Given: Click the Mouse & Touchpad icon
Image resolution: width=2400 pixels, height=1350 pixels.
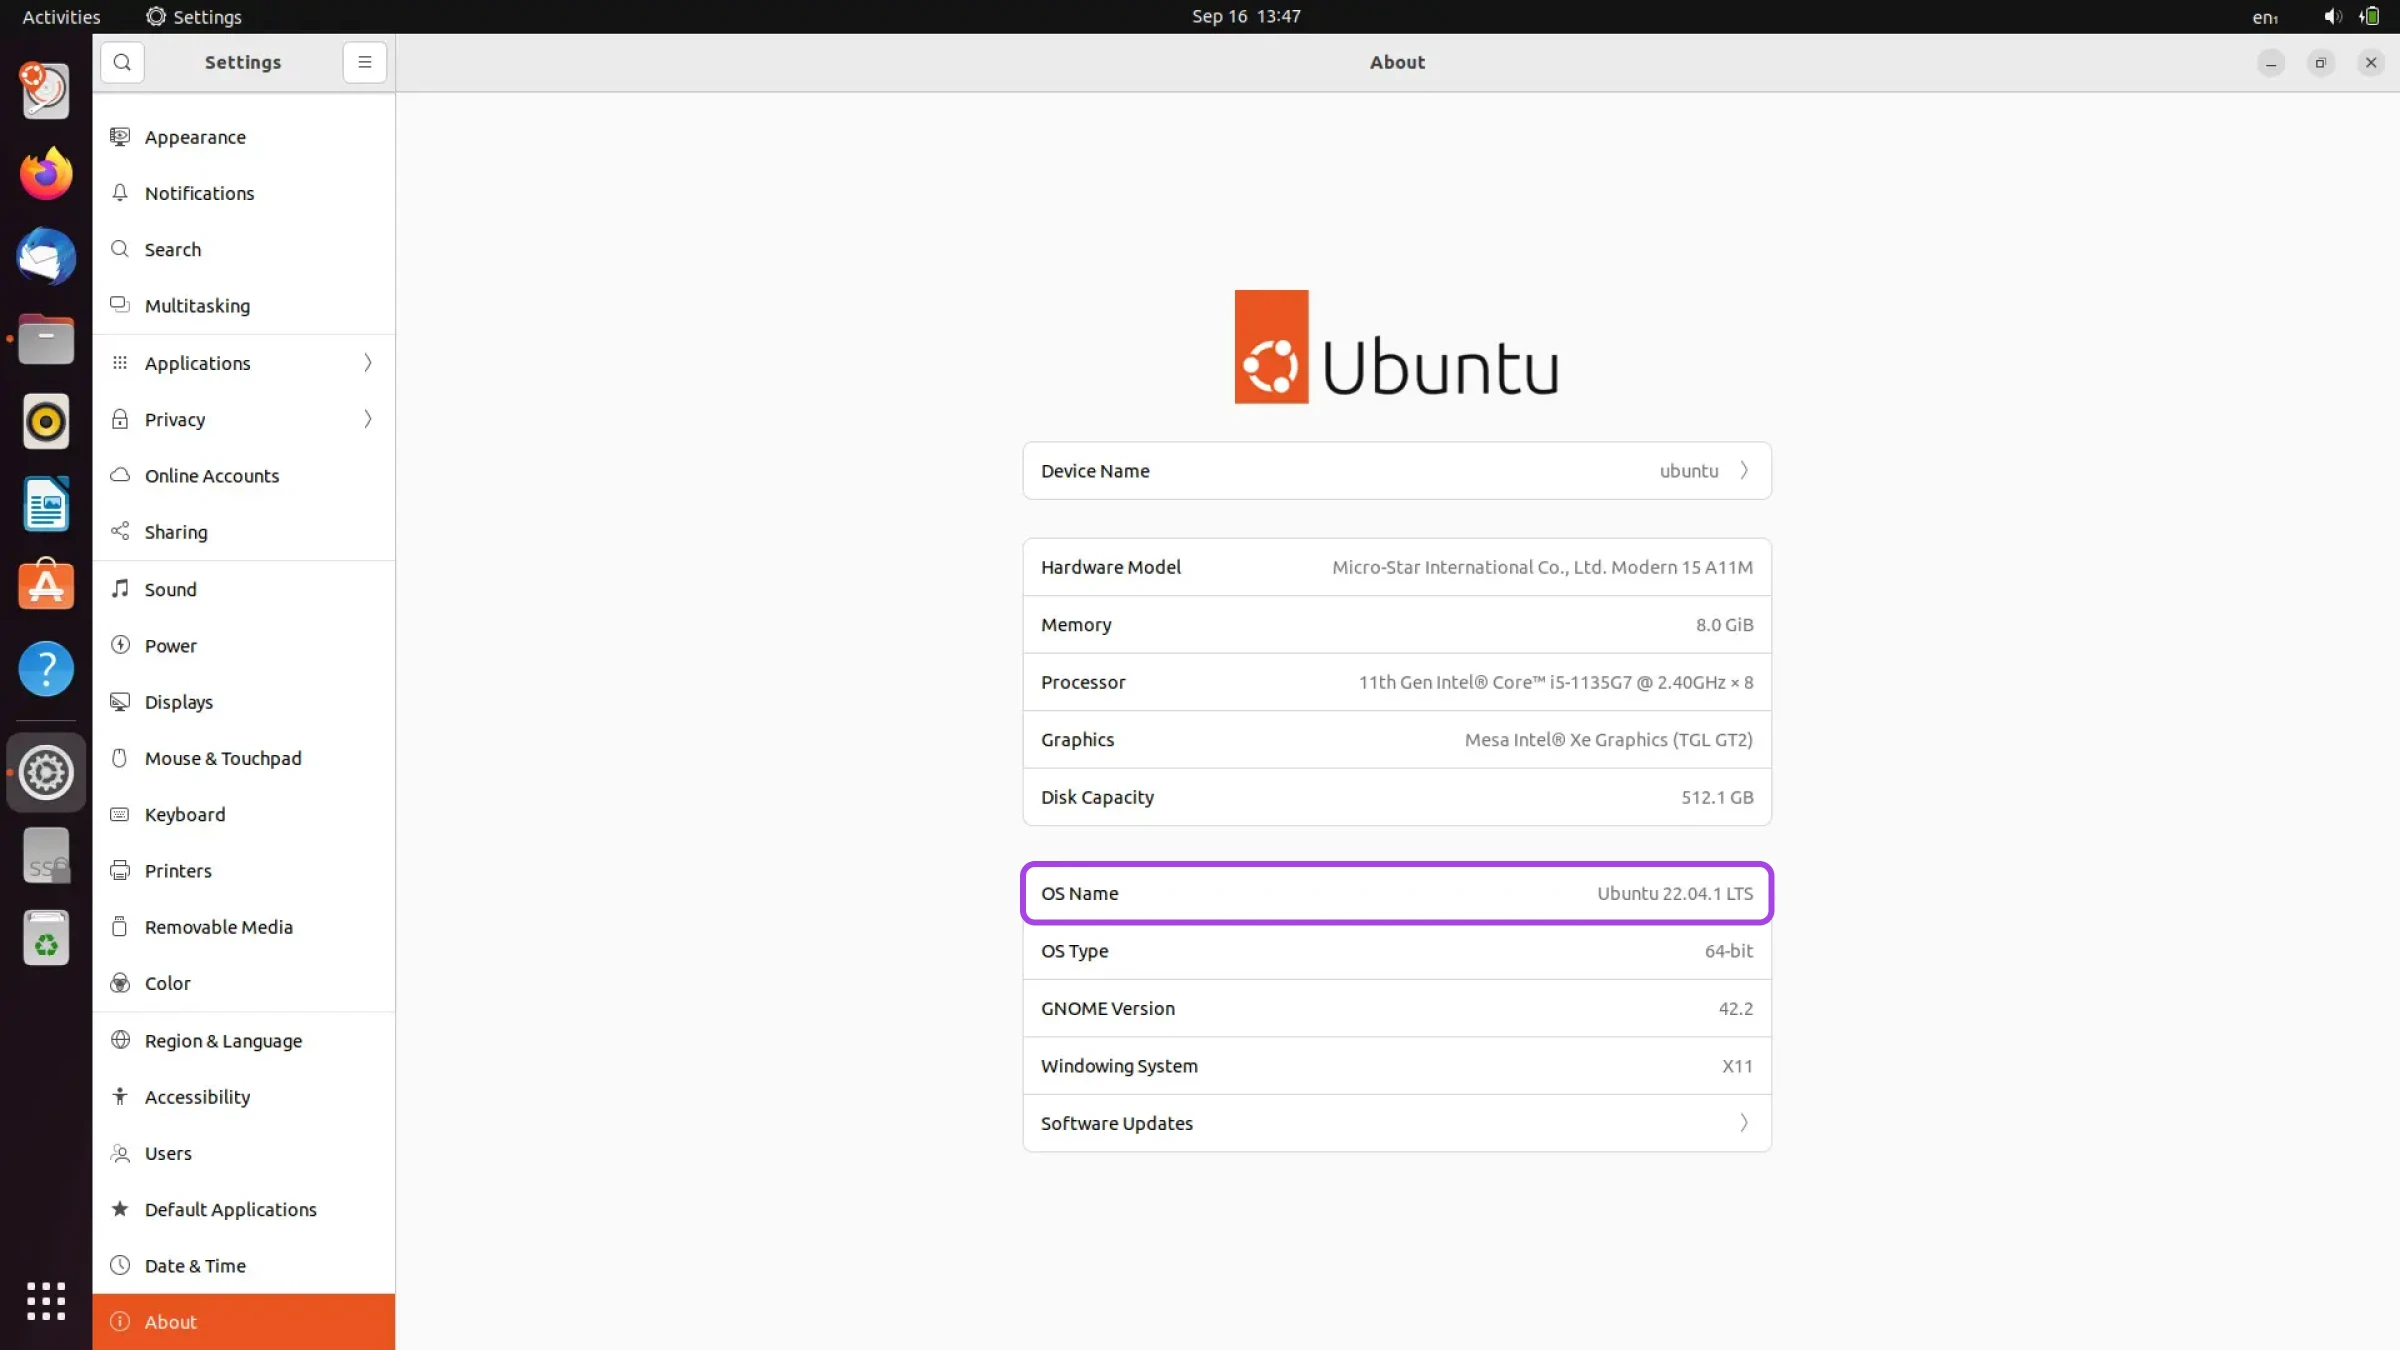Looking at the screenshot, I should coord(120,758).
